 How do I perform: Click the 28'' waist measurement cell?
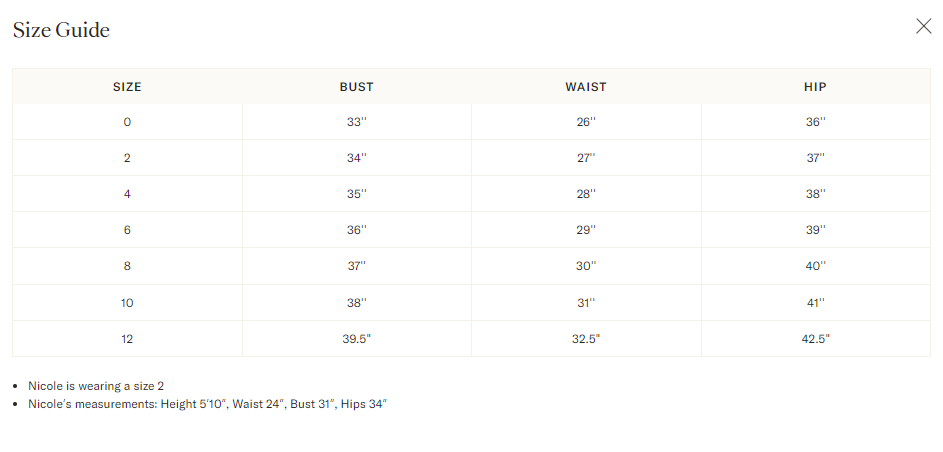586,194
